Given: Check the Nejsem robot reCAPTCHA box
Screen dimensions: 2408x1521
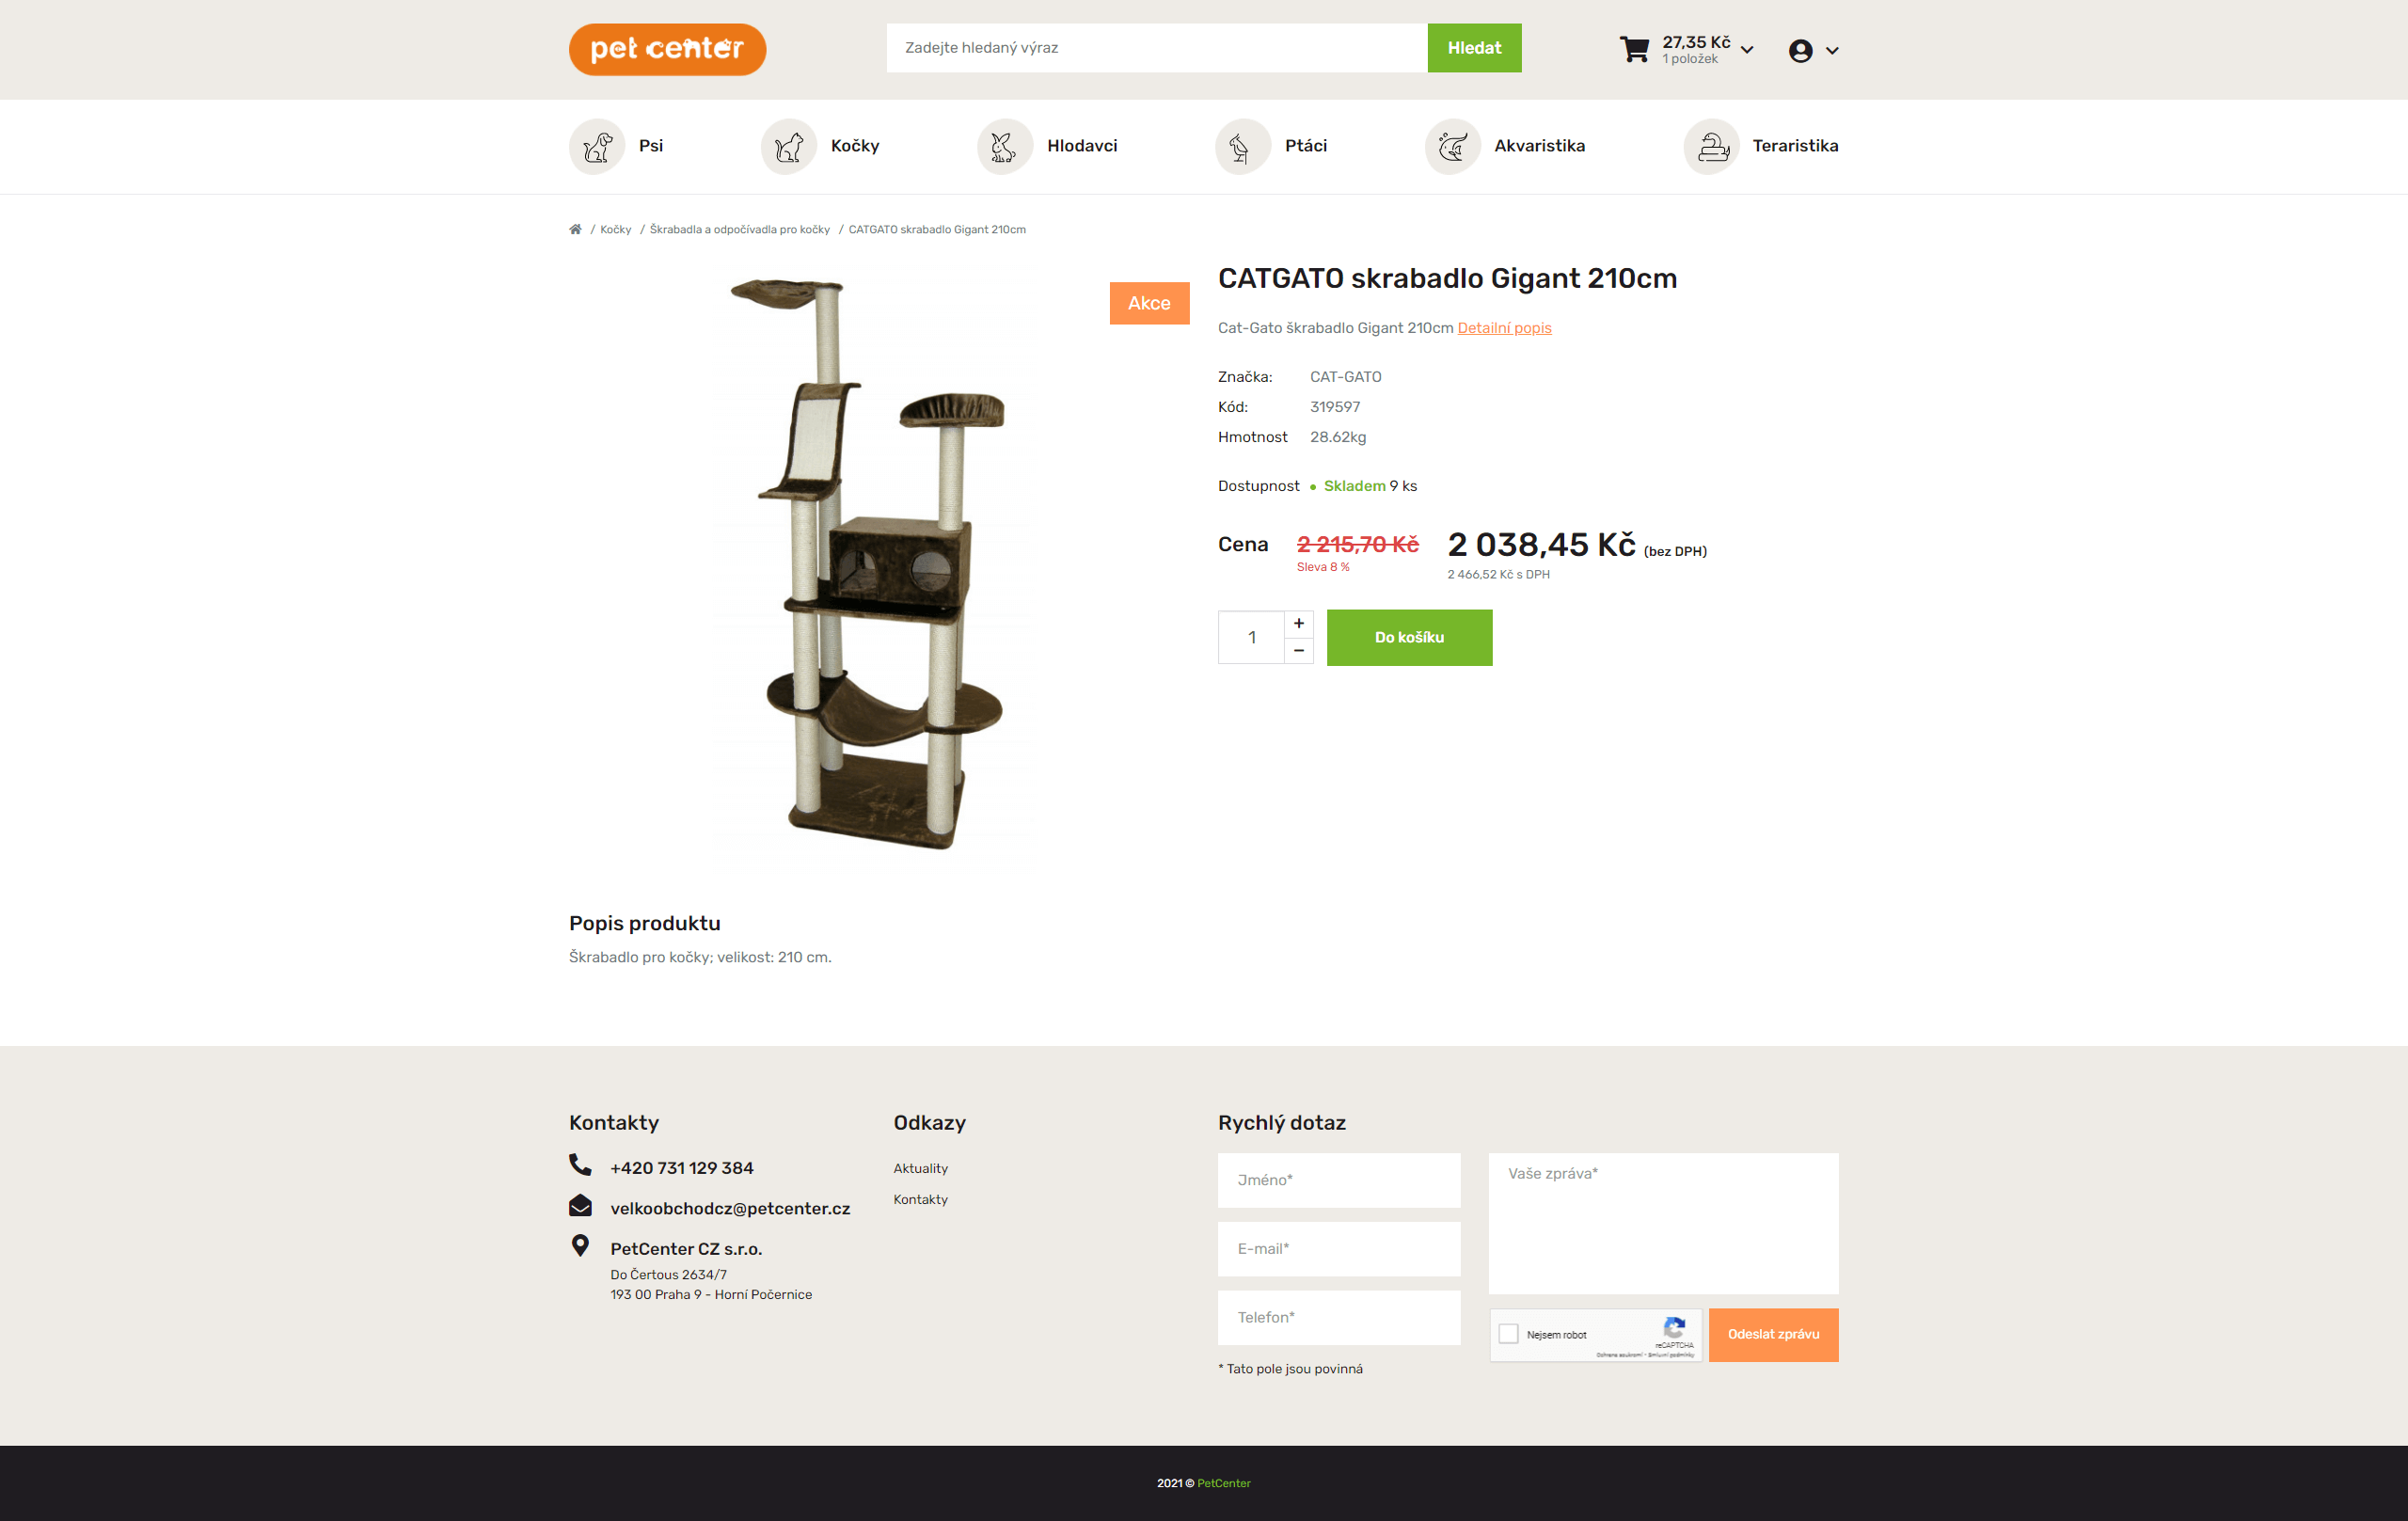Looking at the screenshot, I should (1508, 1333).
